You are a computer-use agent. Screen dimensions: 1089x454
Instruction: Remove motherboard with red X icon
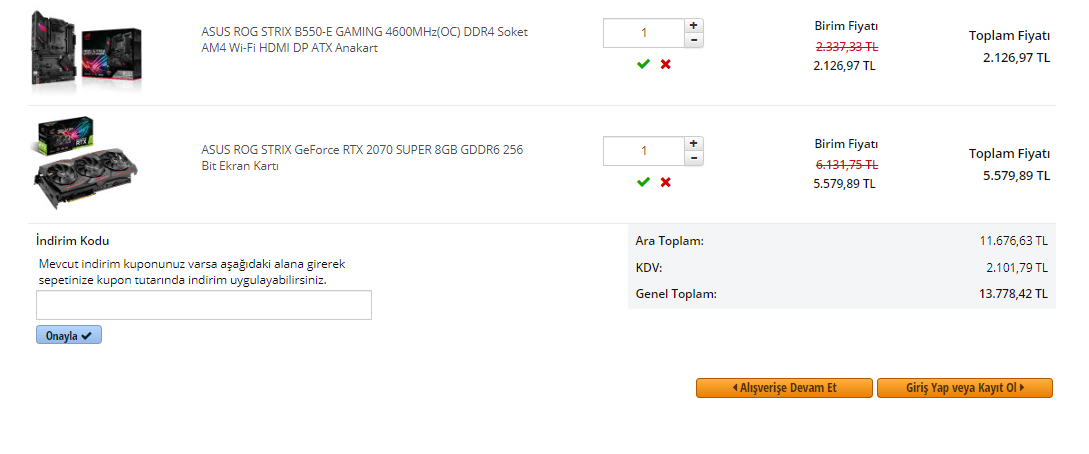point(665,64)
